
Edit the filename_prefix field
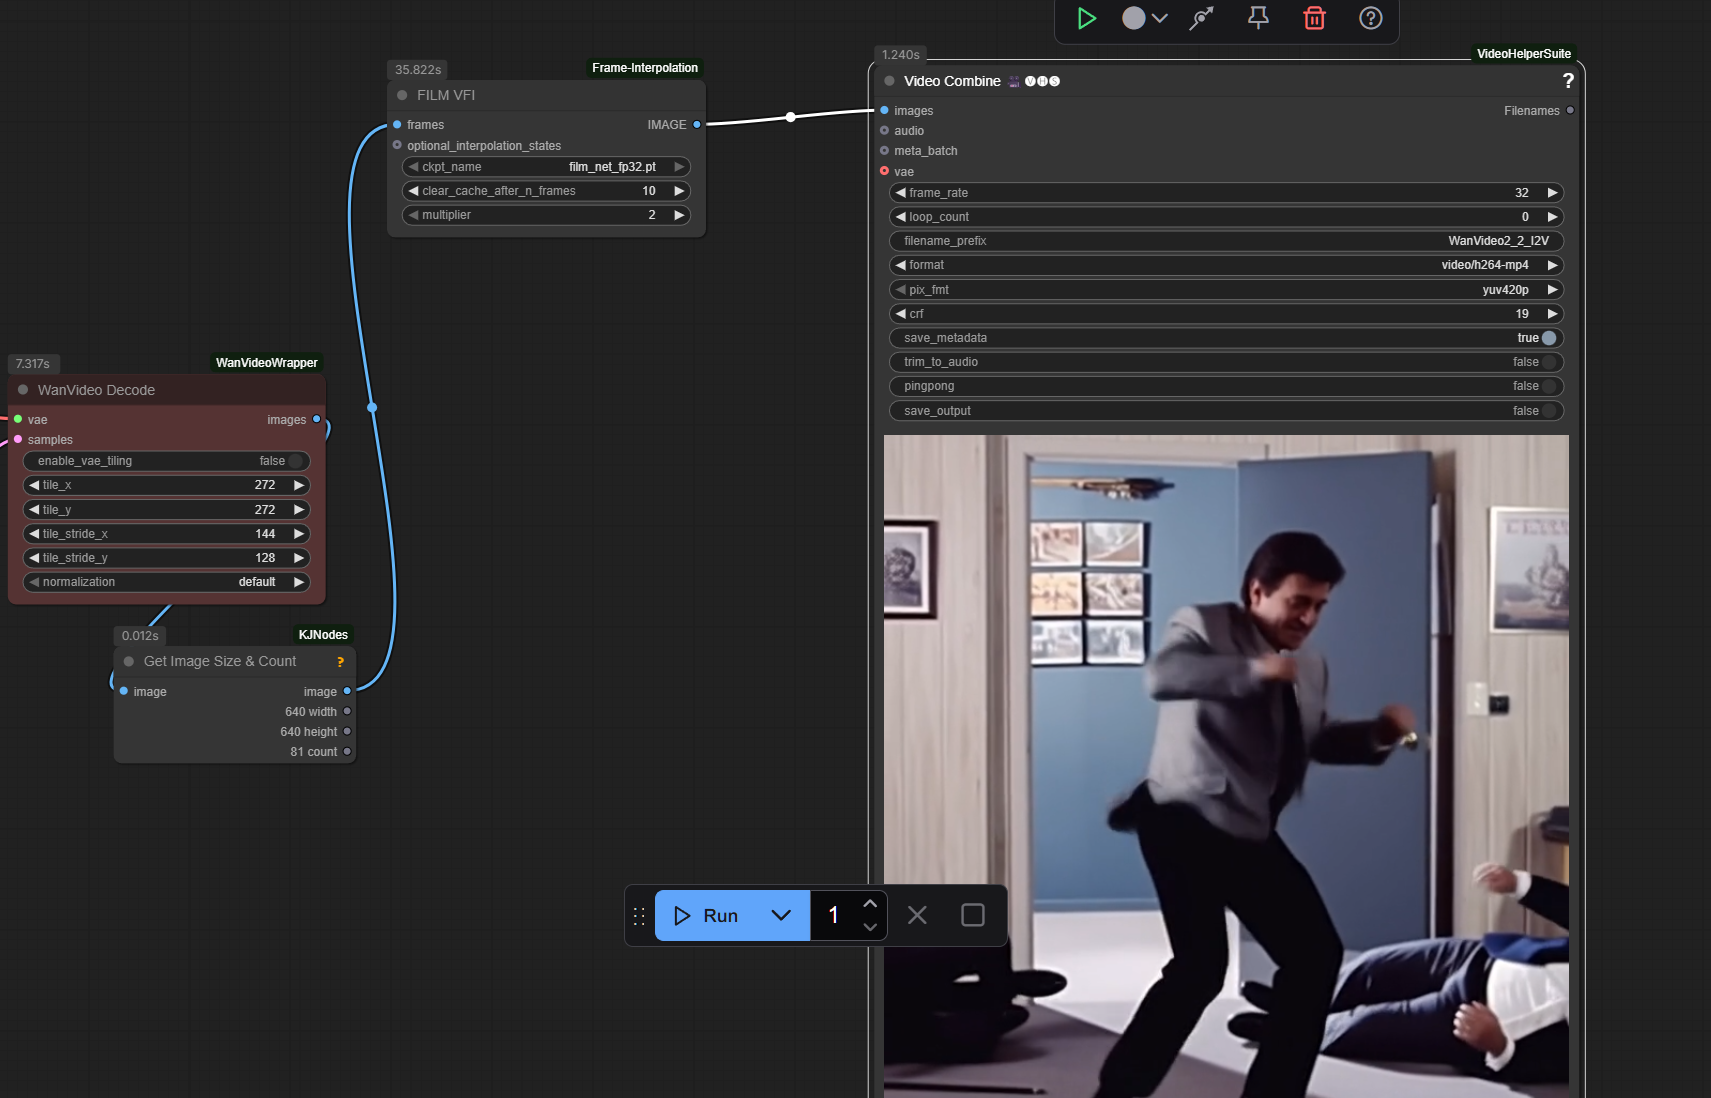tap(1226, 241)
